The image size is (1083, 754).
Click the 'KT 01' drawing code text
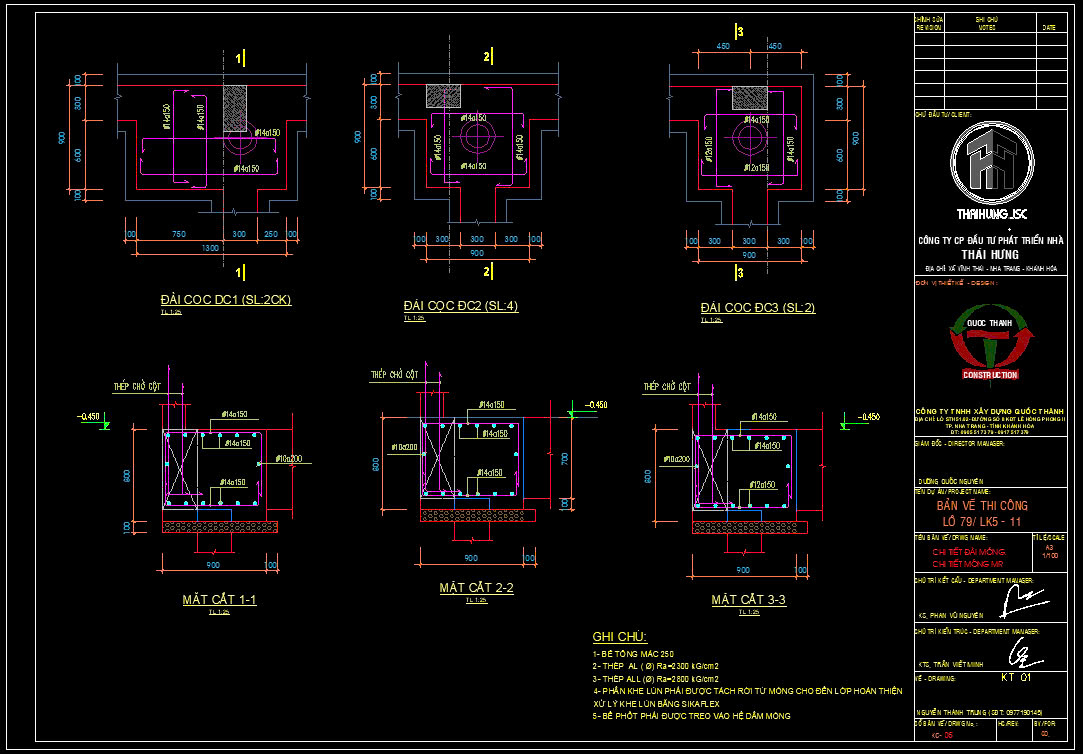coord(1016,677)
